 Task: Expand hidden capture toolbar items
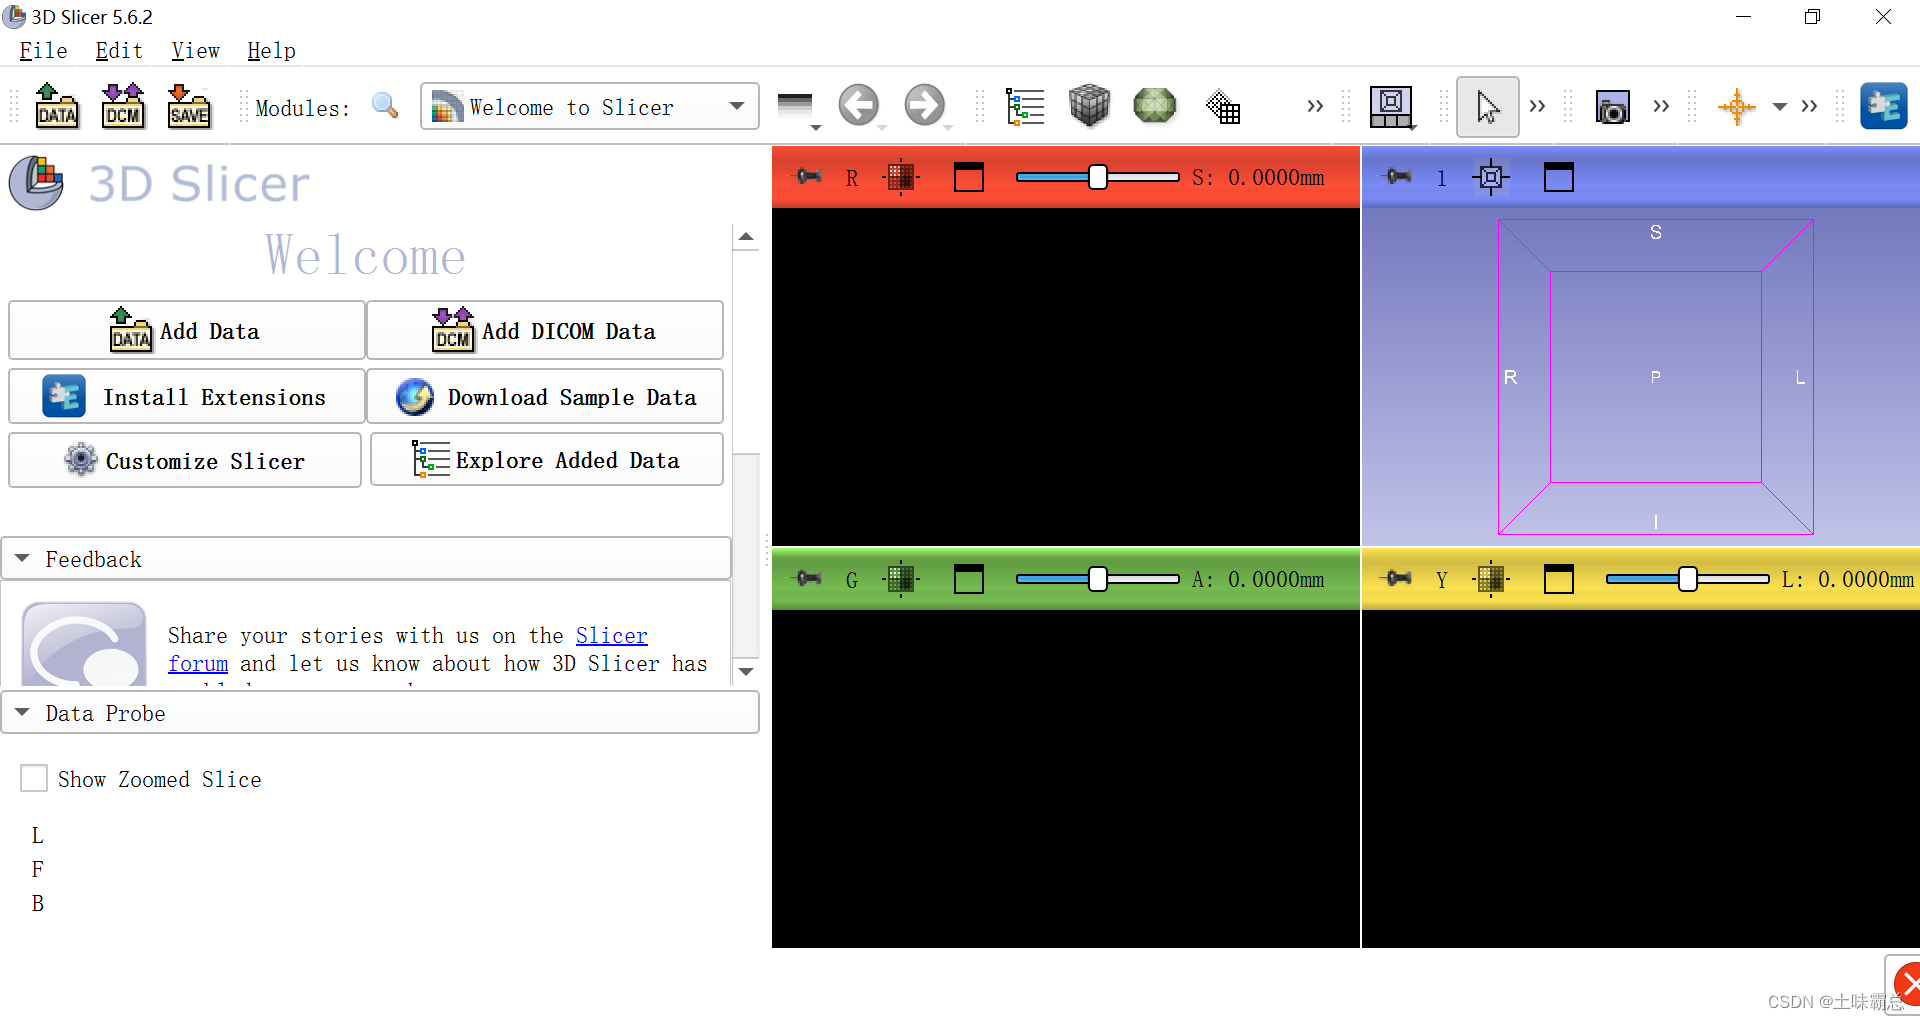pos(1661,106)
